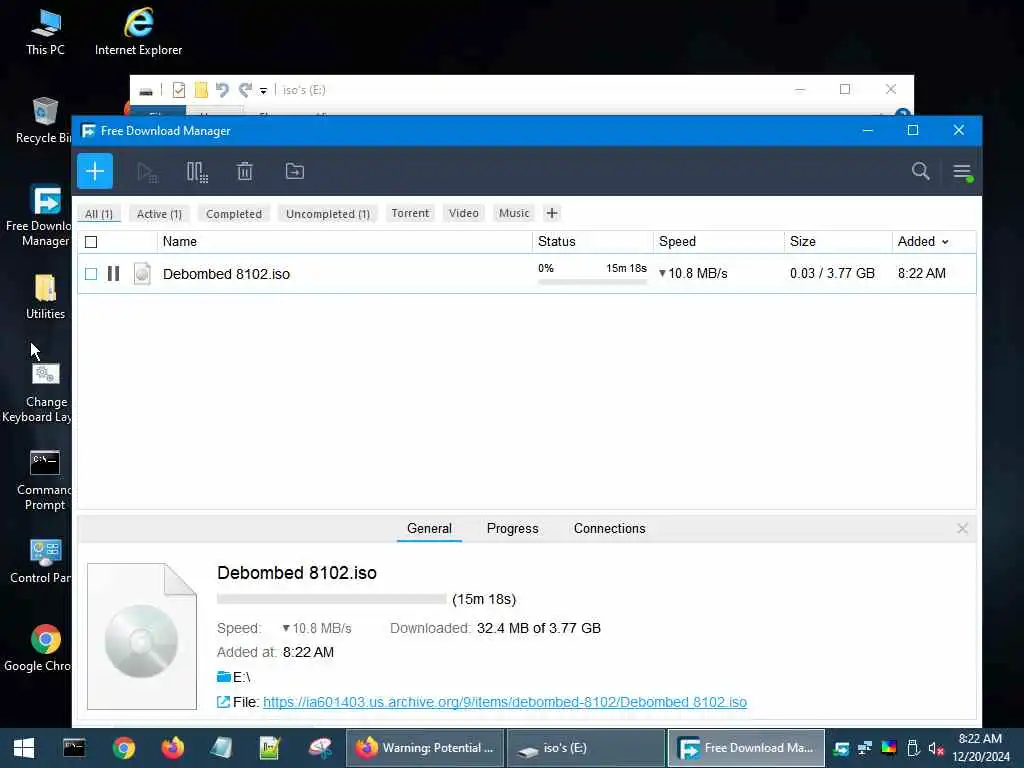The width and height of the screenshot is (1024, 768).
Task: Open Command Prompt from the taskbar
Action: point(74,748)
